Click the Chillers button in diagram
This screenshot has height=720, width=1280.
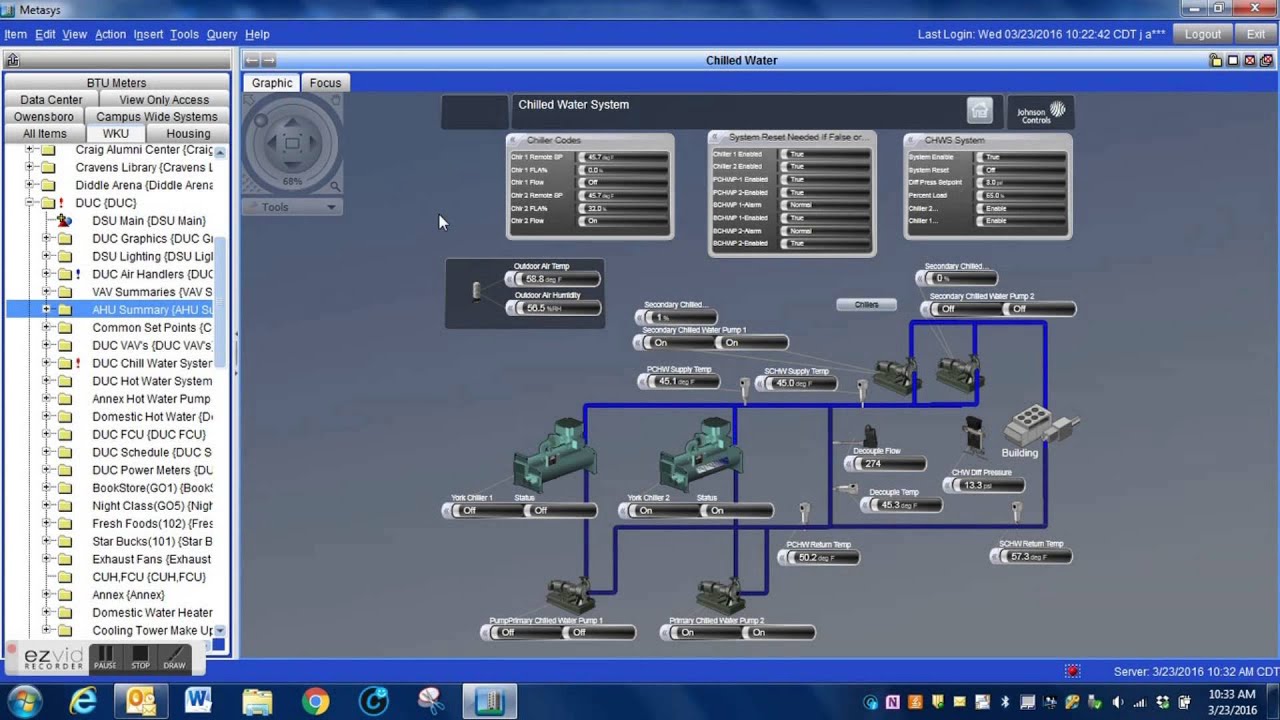click(x=866, y=304)
